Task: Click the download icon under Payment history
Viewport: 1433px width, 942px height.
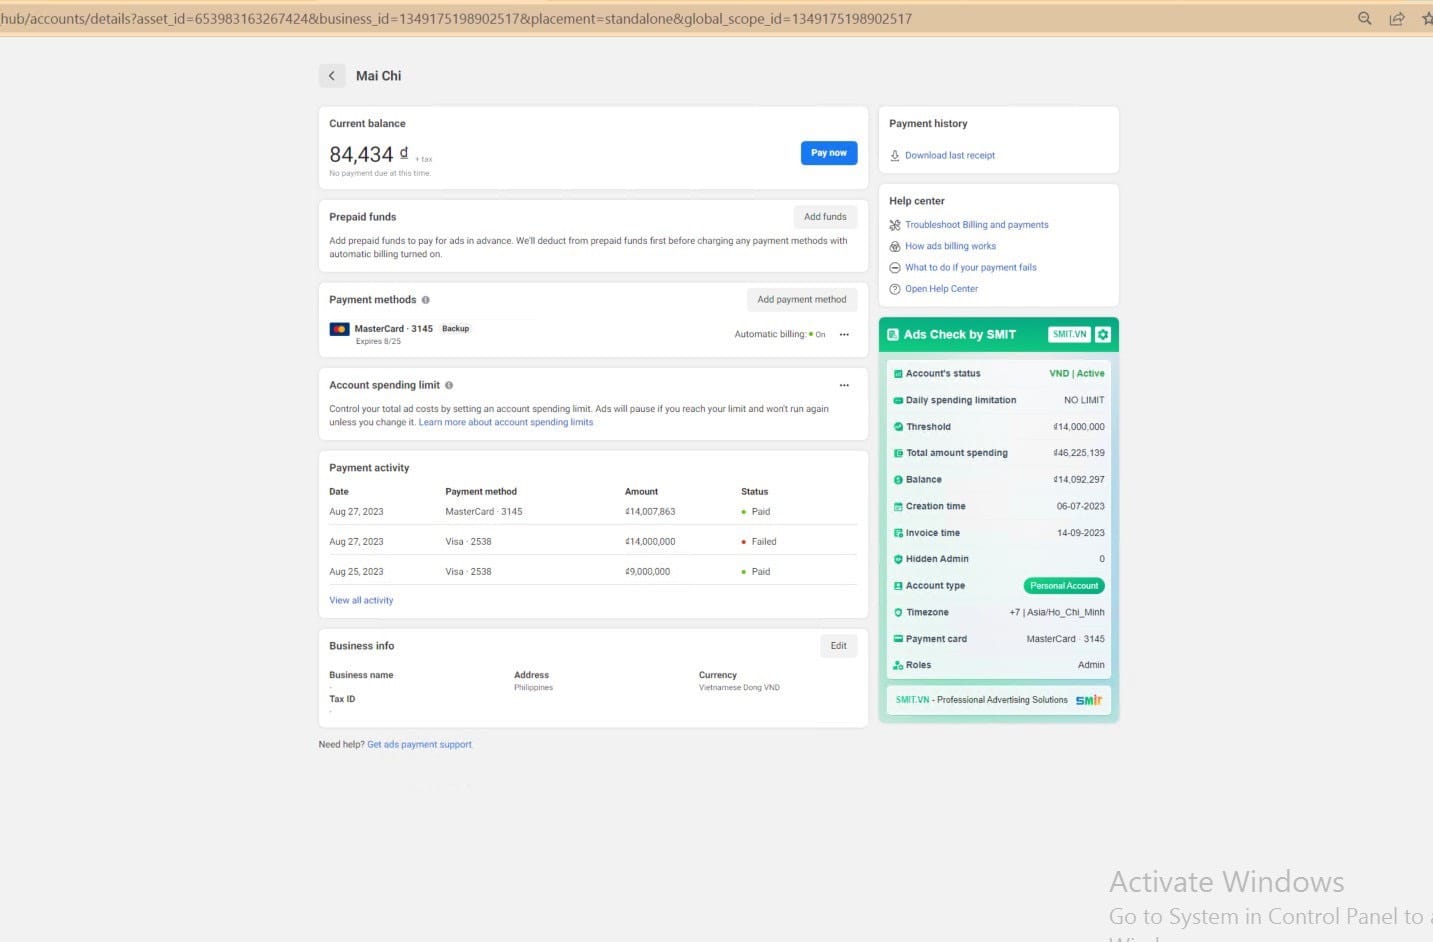Action: 895,156
